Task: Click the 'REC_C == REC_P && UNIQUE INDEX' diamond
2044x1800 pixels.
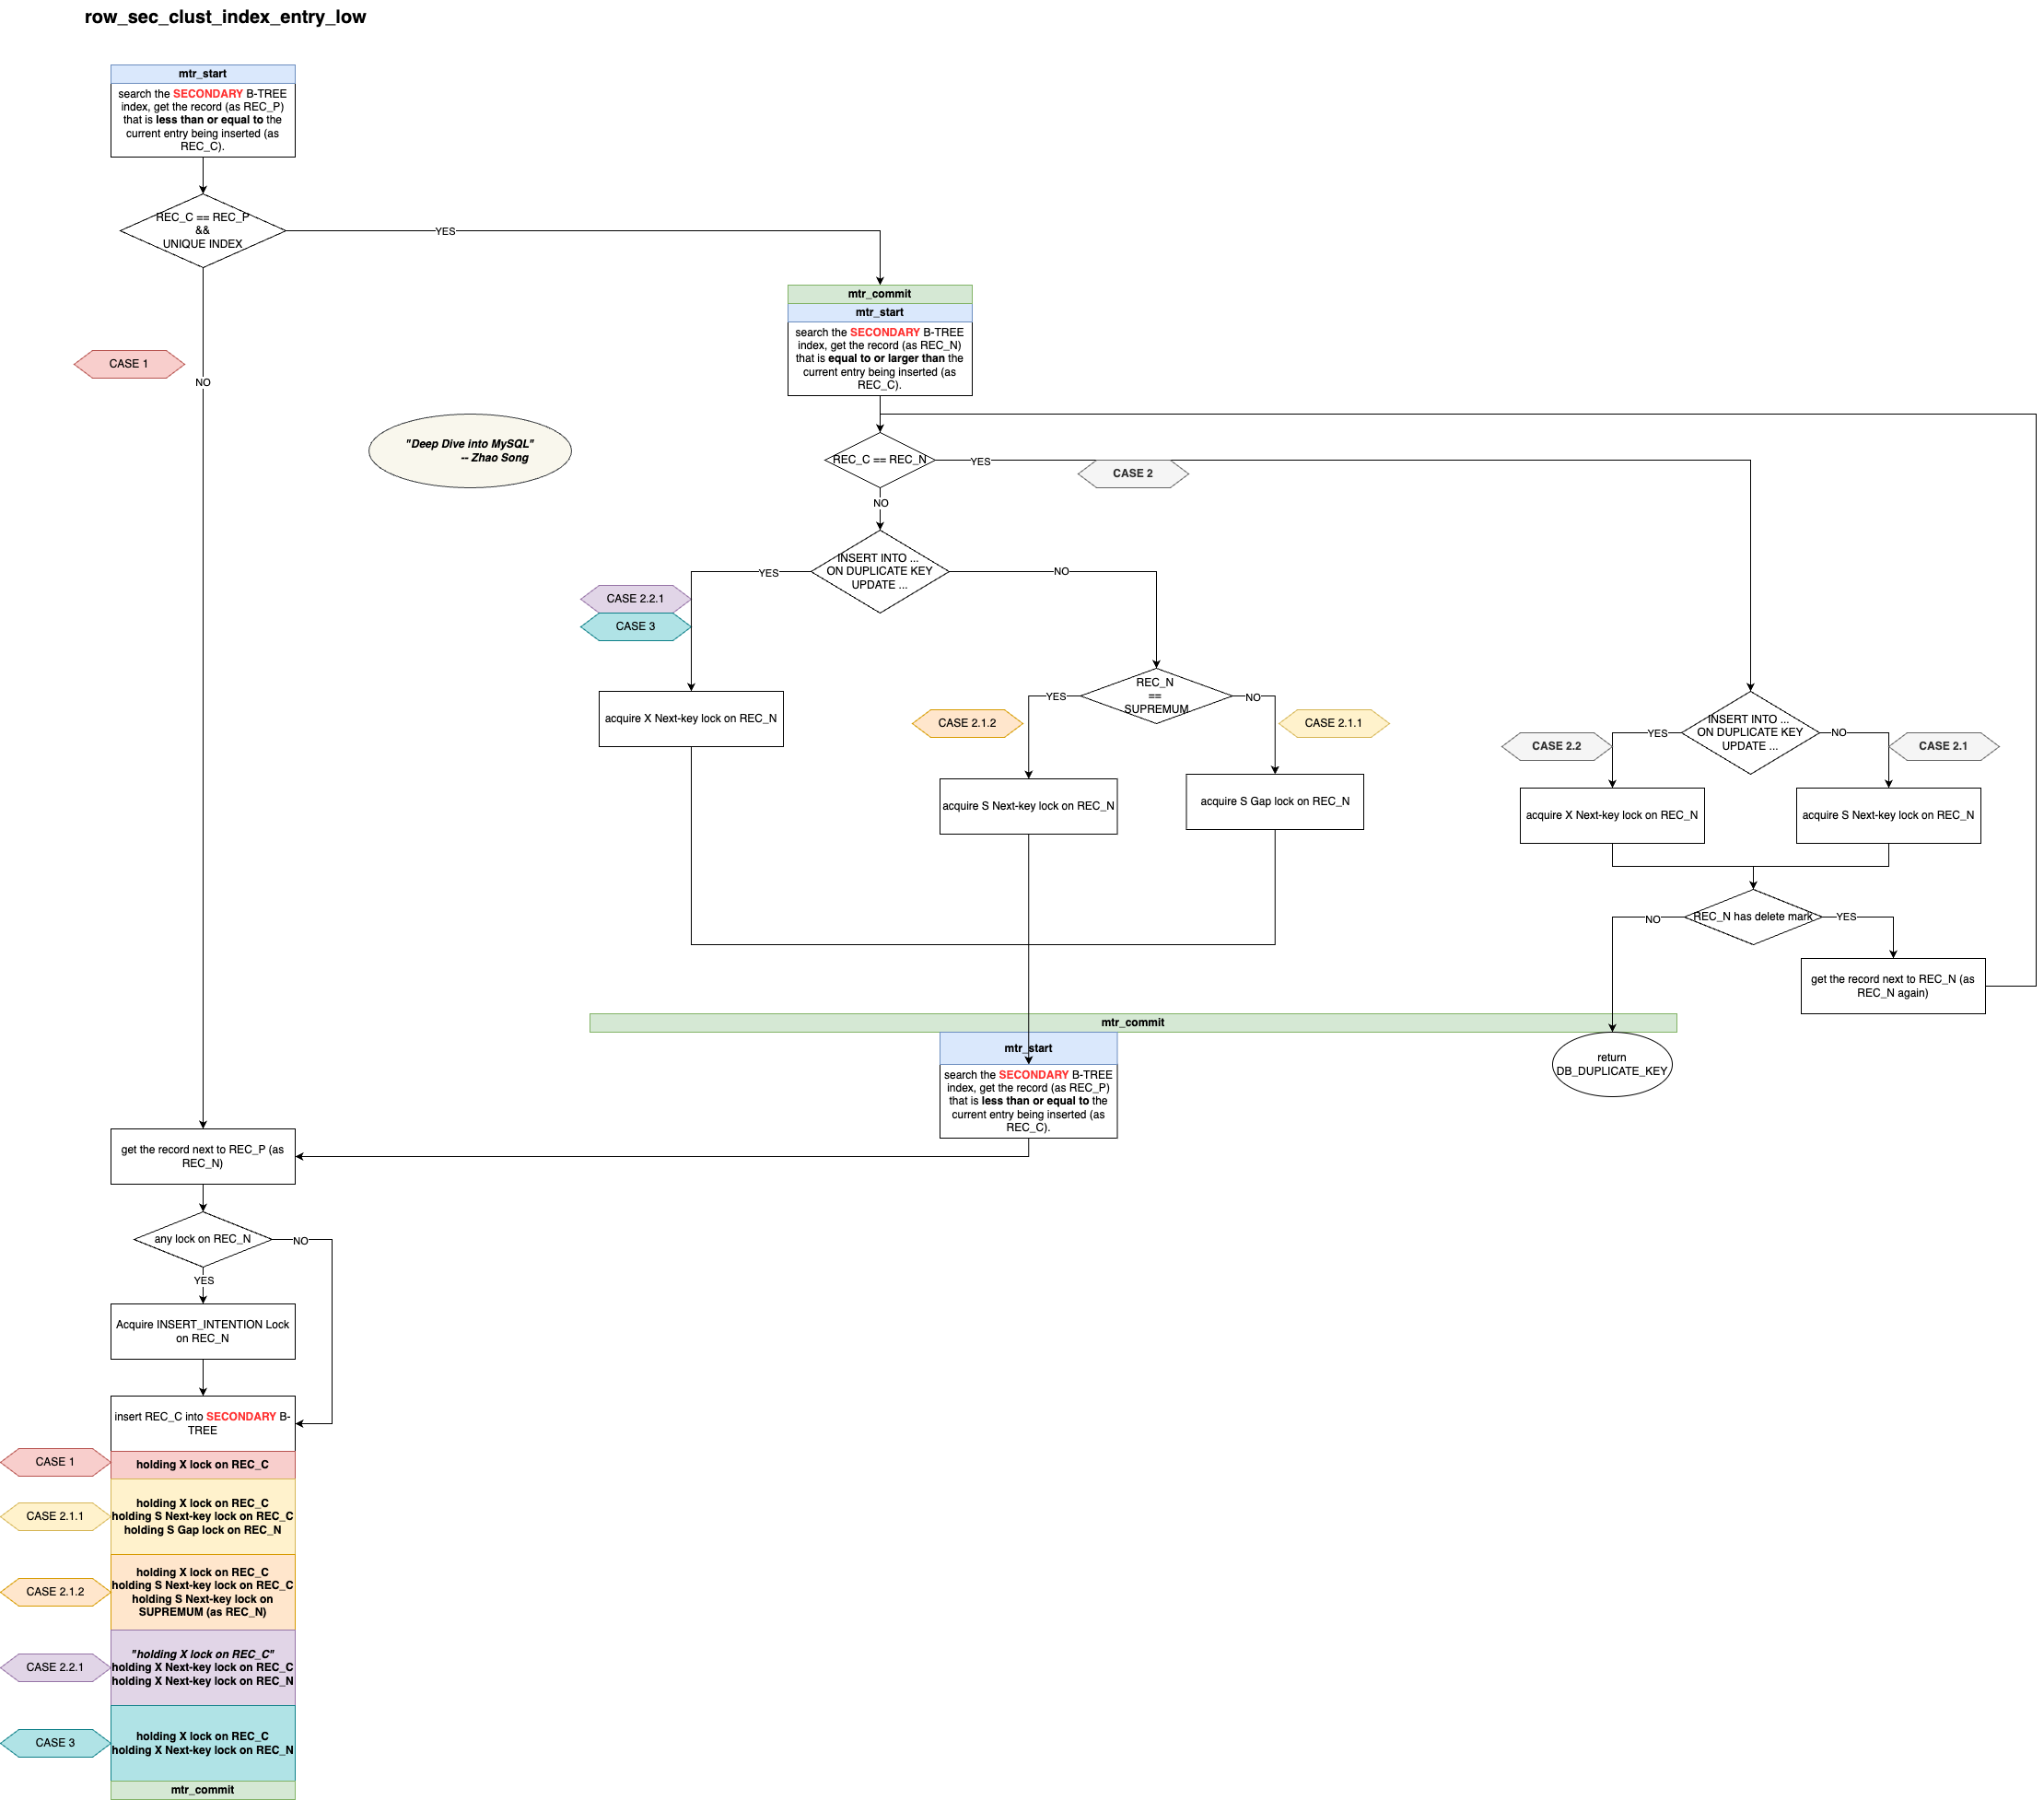Action: (x=203, y=231)
